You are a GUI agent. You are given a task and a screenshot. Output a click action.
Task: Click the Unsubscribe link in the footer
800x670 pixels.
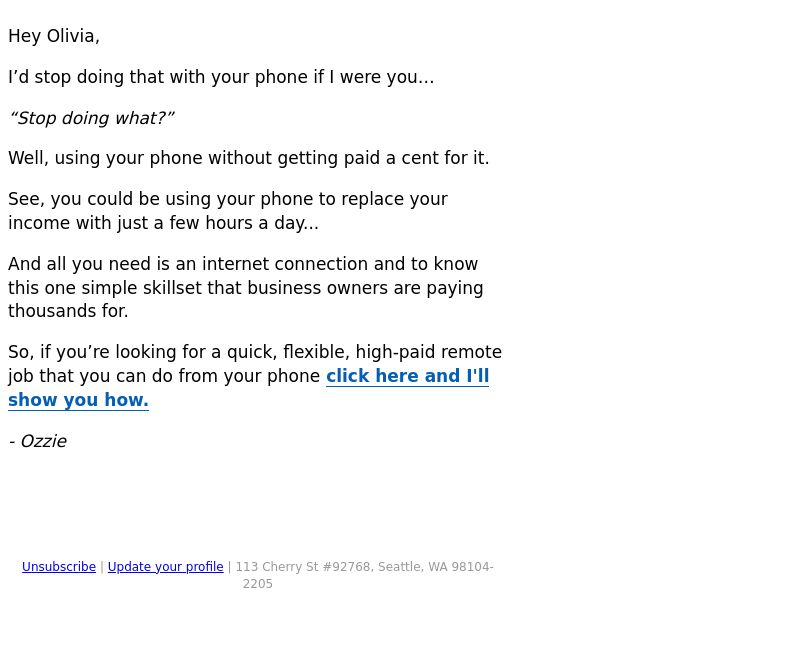[59, 567]
